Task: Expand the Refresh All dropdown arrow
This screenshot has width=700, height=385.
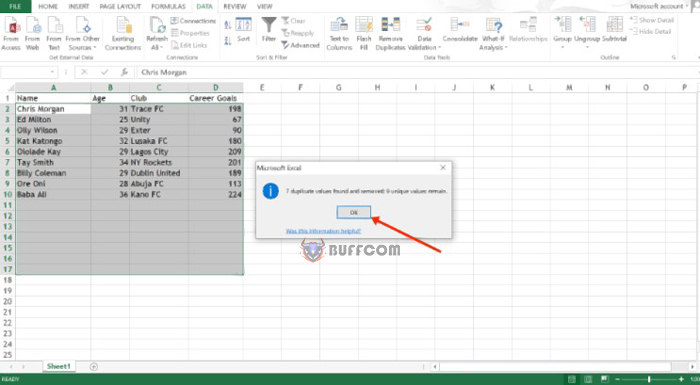Action: 162,47
